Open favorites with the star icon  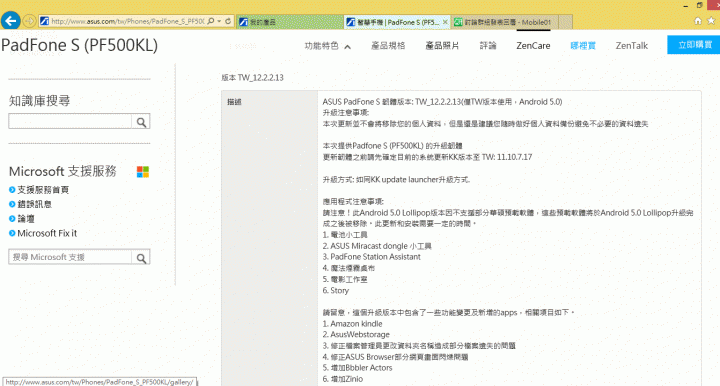click(x=711, y=21)
